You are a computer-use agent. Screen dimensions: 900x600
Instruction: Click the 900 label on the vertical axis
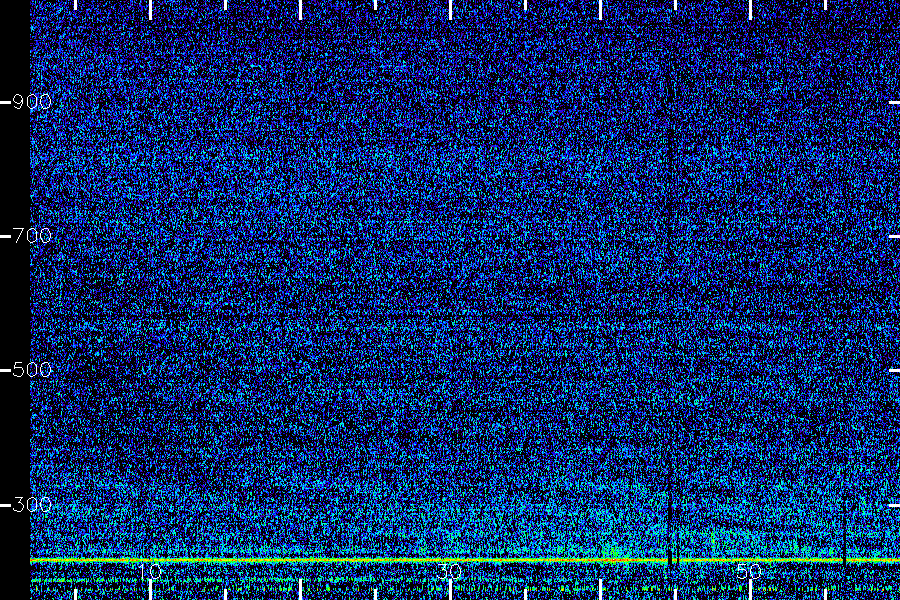click(32, 102)
